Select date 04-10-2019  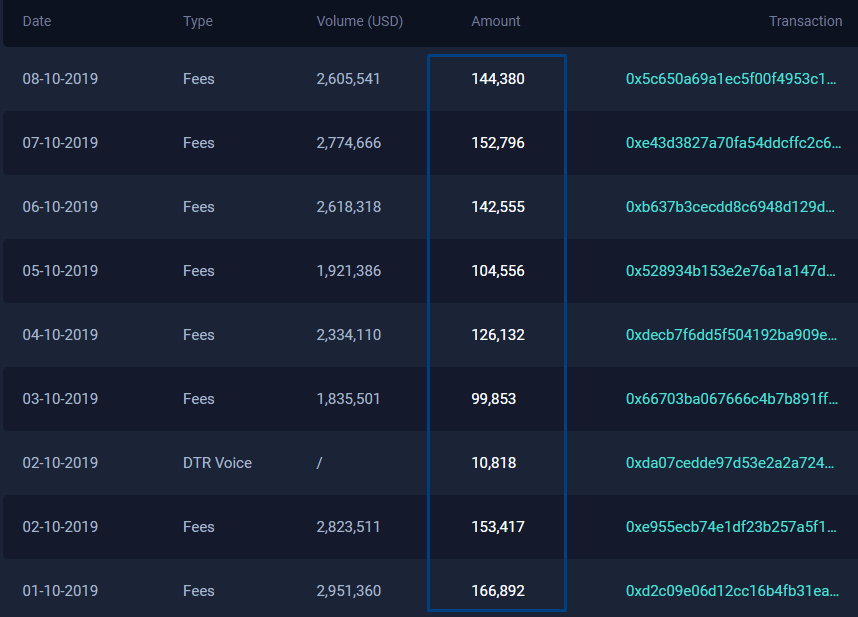pyautogui.click(x=60, y=335)
